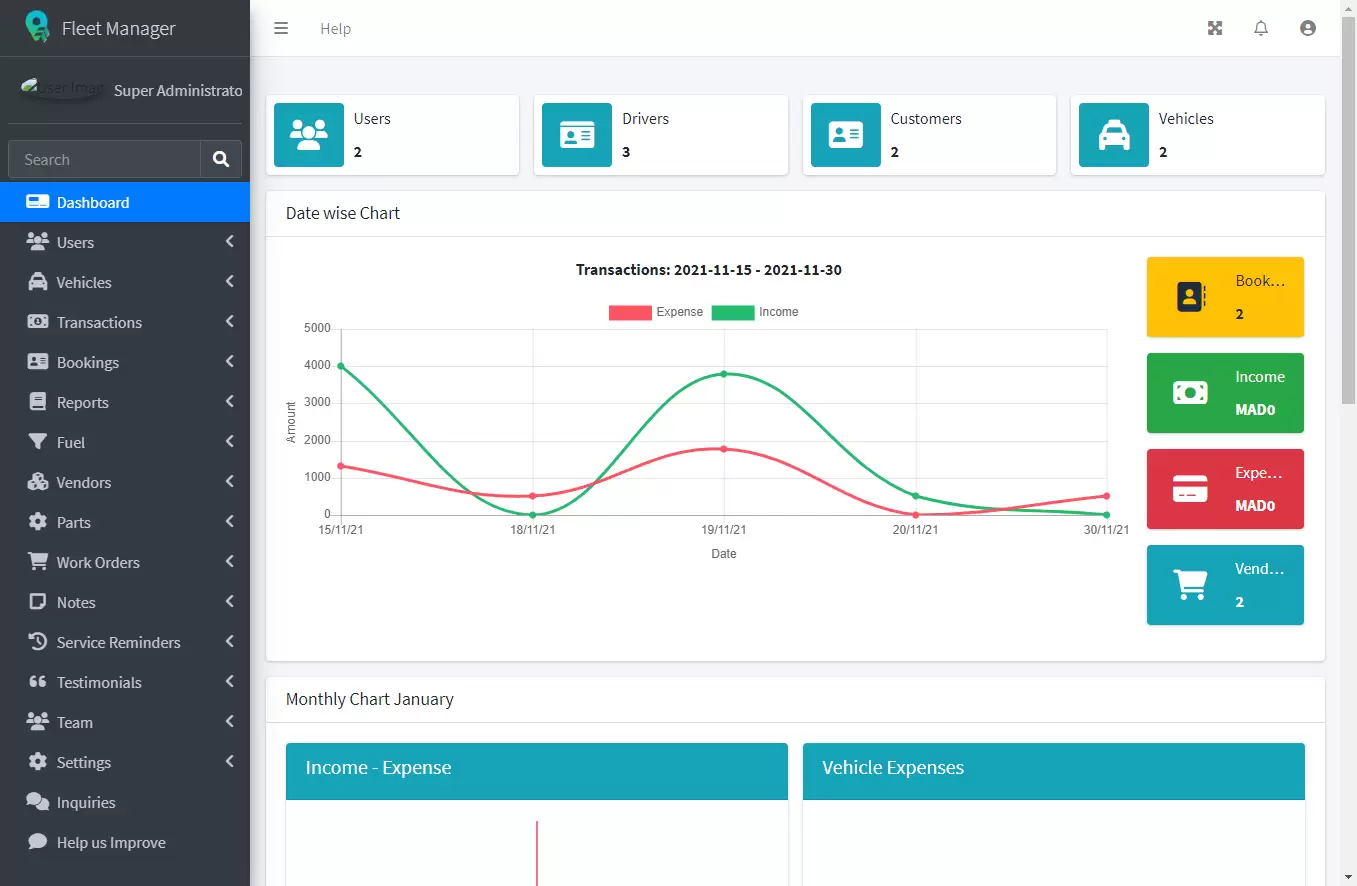Click the search magnifier button

(x=221, y=159)
